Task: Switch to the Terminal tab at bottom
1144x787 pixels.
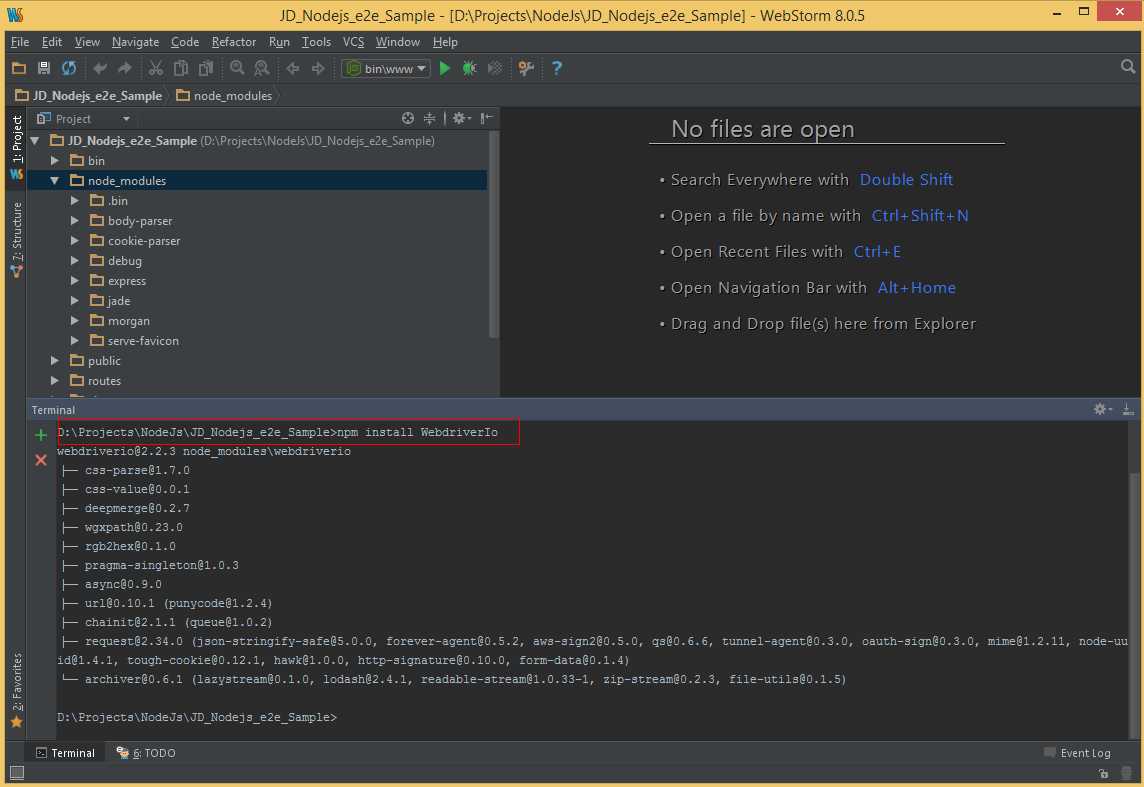Action: pyautogui.click(x=66, y=753)
